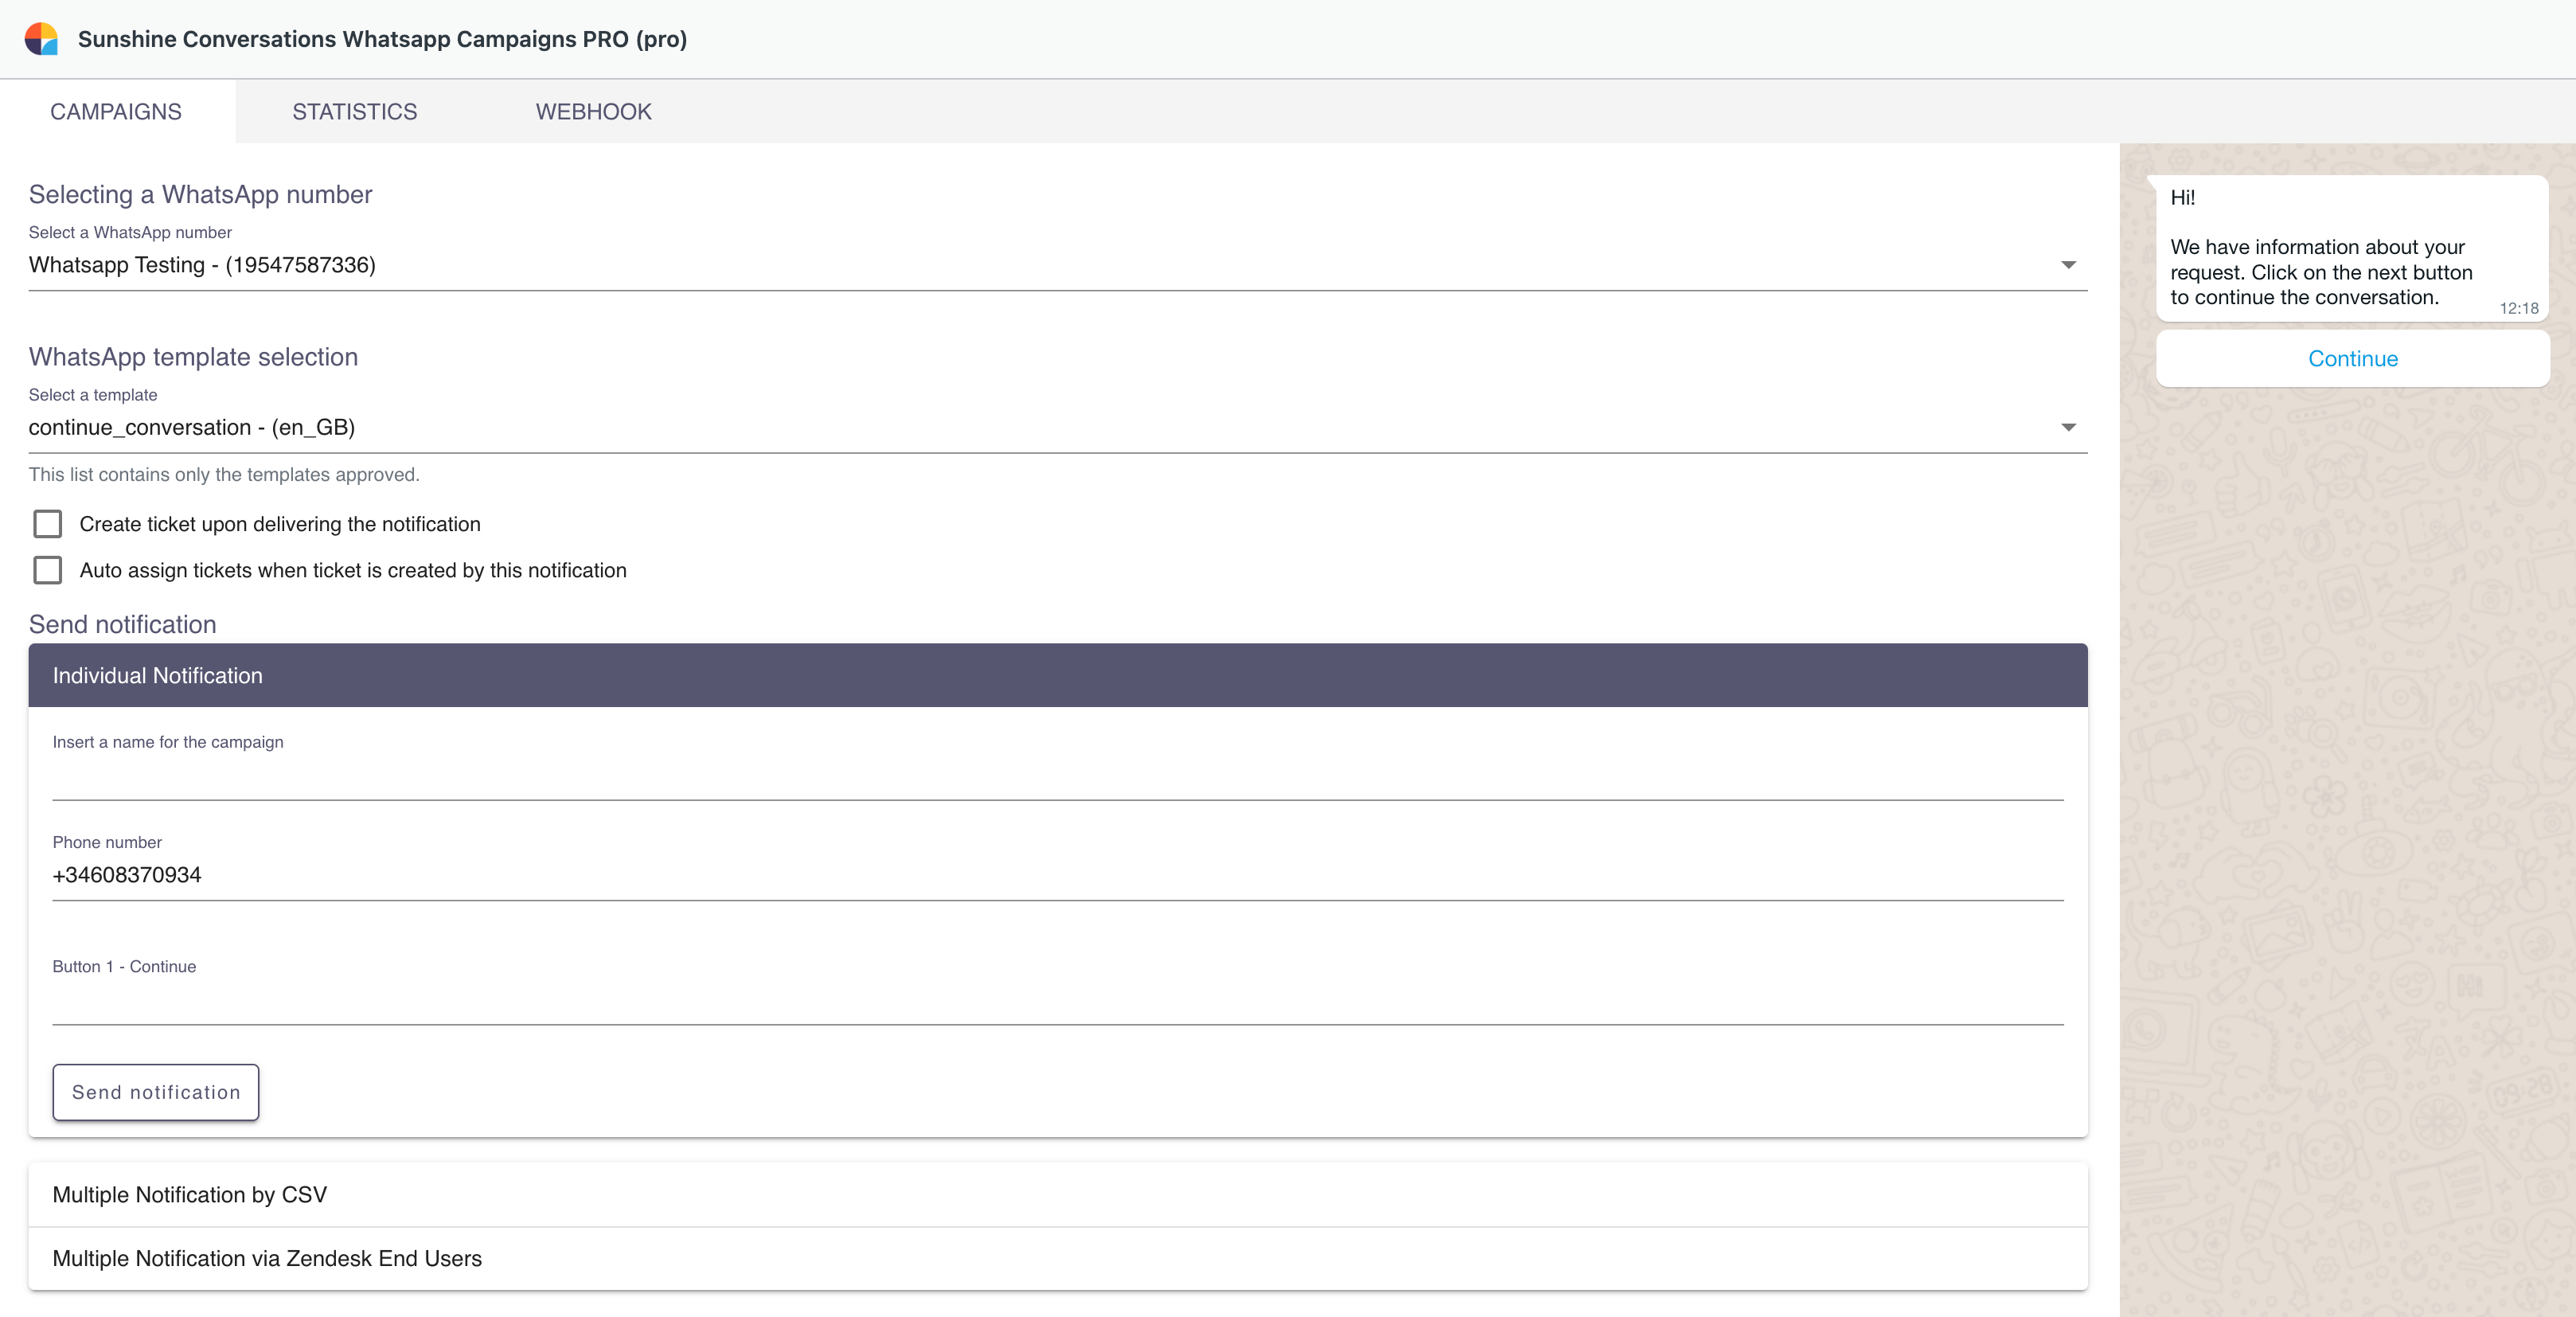This screenshot has width=2576, height=1317.
Task: Enable Create ticket upon delivering notification
Action: click(x=48, y=524)
